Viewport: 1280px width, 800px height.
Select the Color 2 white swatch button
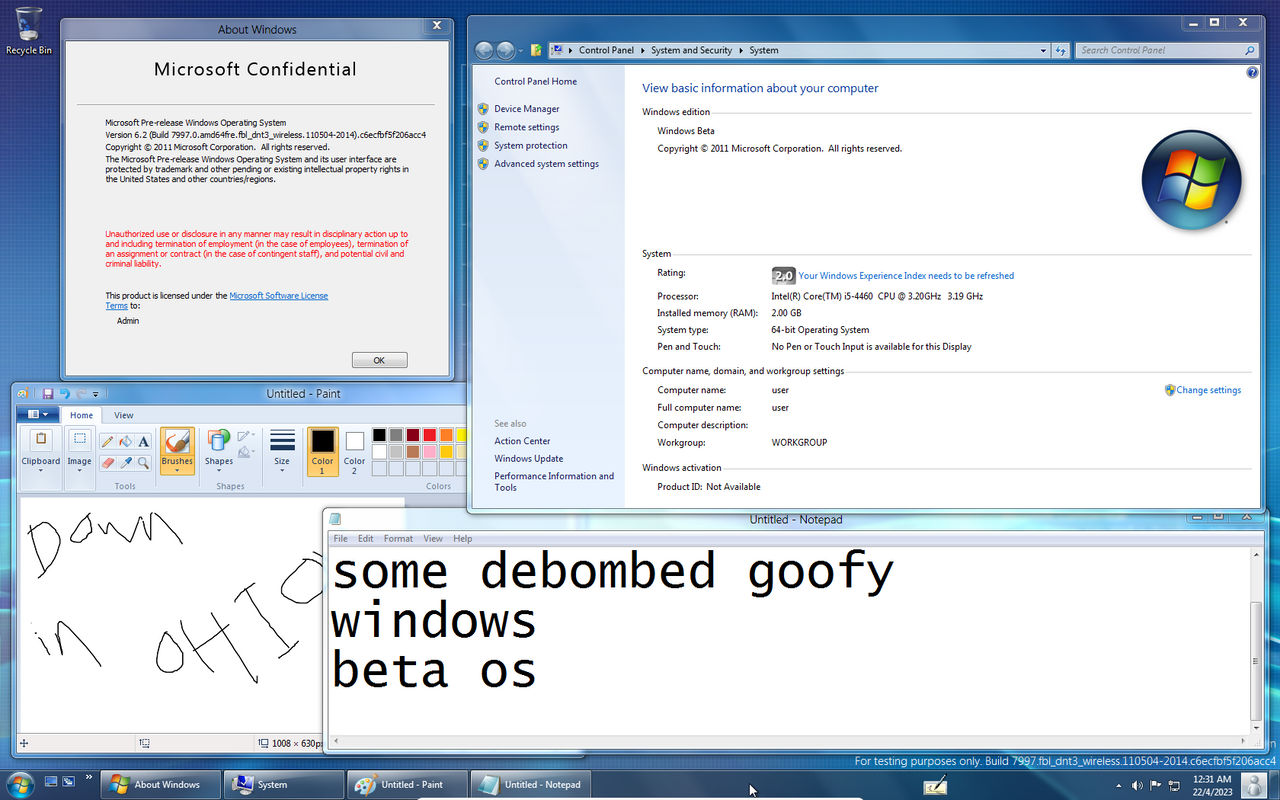tap(354, 452)
